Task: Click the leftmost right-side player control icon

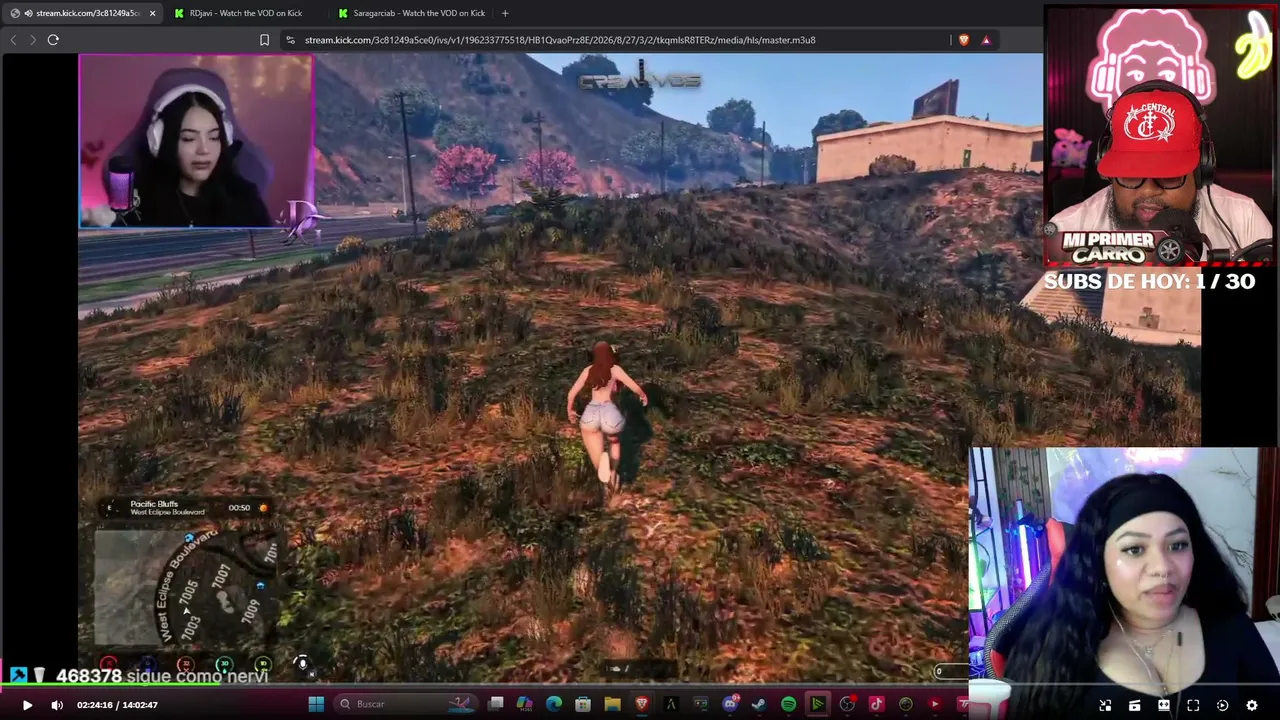Action: pyautogui.click(x=1105, y=705)
